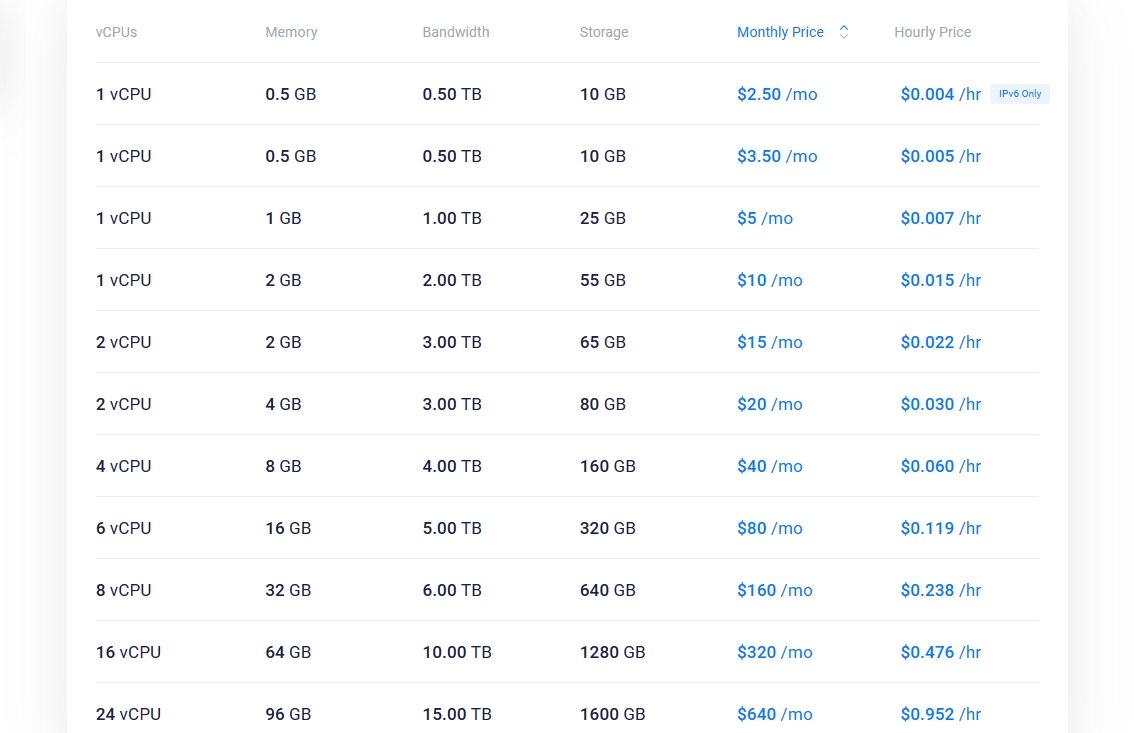This screenshot has width=1134, height=733.
Task: Select the Memory column header
Action: 291,32
